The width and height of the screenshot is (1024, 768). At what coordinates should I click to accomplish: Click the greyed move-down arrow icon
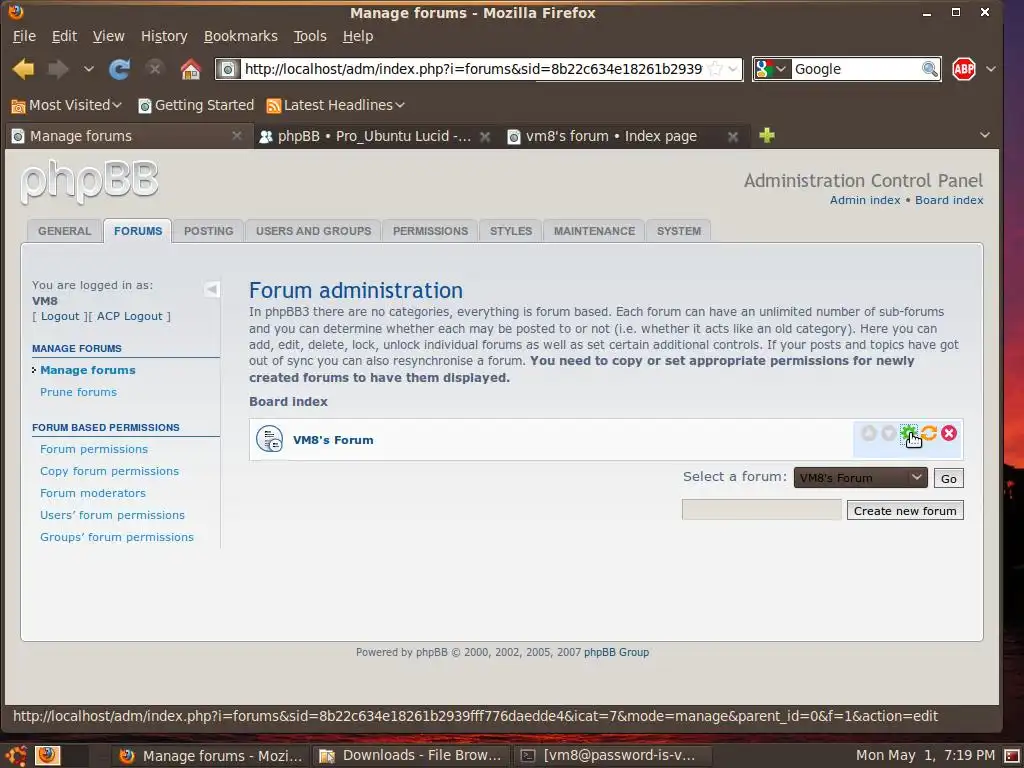click(x=888, y=433)
